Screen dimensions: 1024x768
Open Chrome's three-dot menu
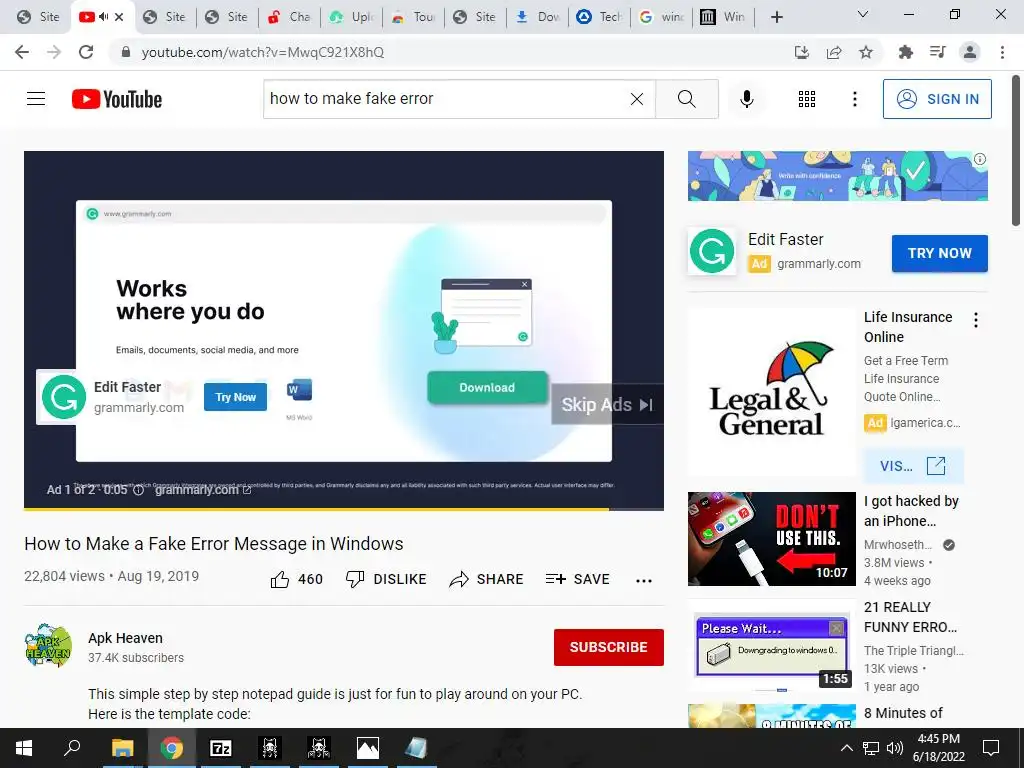coord(1002,52)
